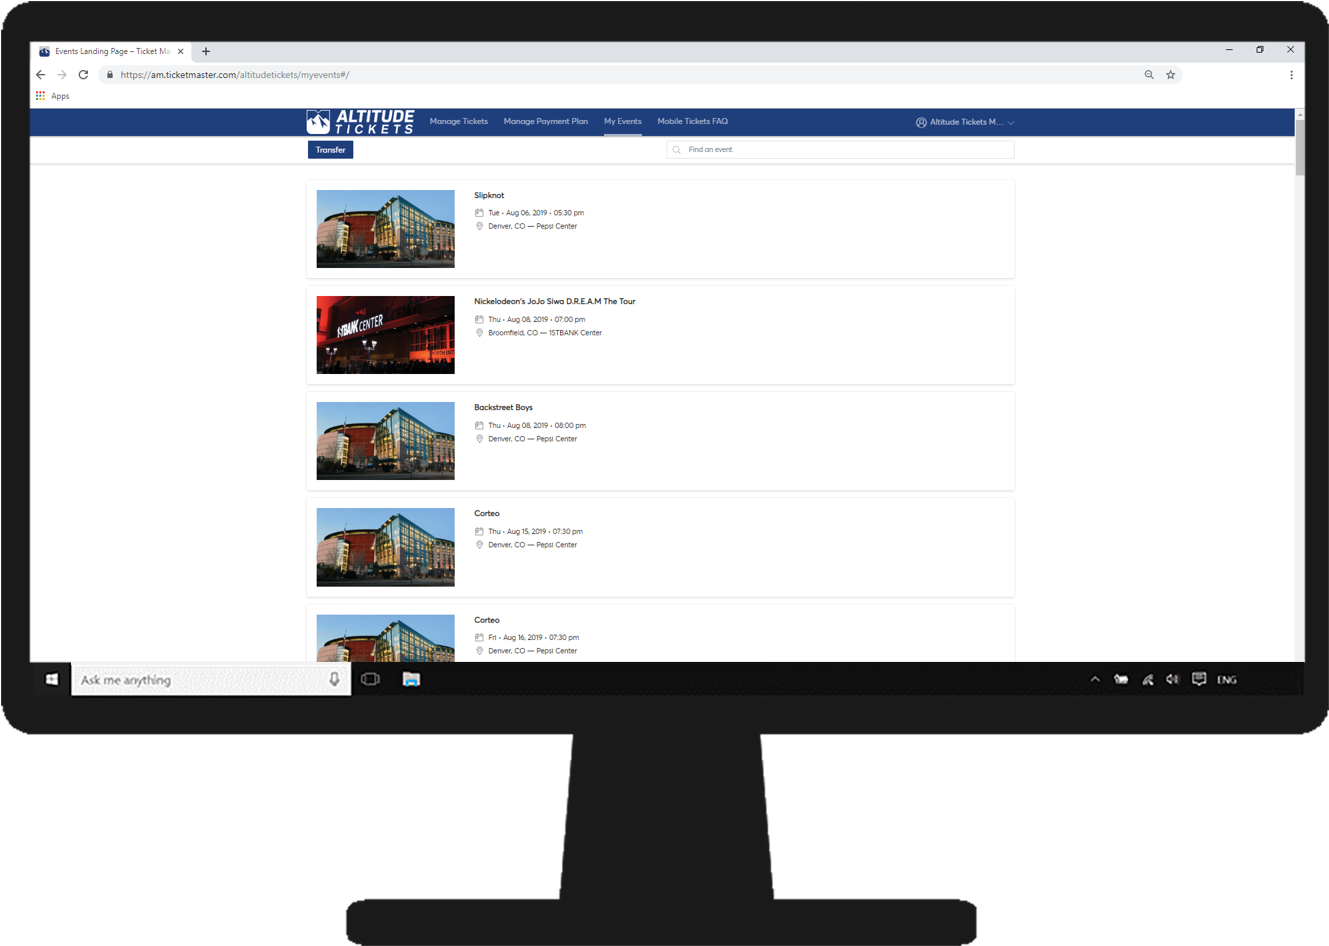Viewport: 1329px width, 946px height.
Task: Click the browser forward arrow
Action: click(x=62, y=75)
